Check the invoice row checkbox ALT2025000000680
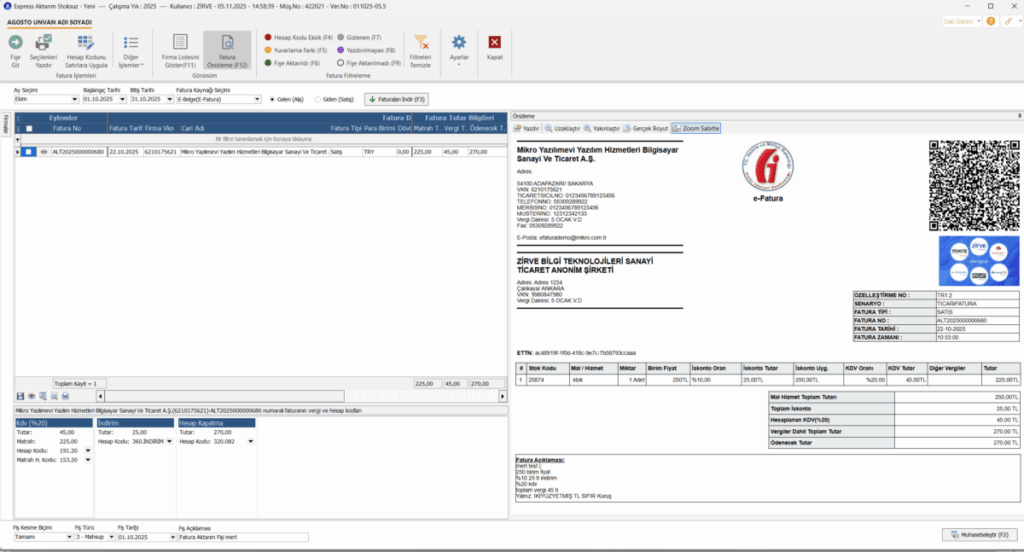Image resolution: width=1024 pixels, height=552 pixels. (28, 152)
